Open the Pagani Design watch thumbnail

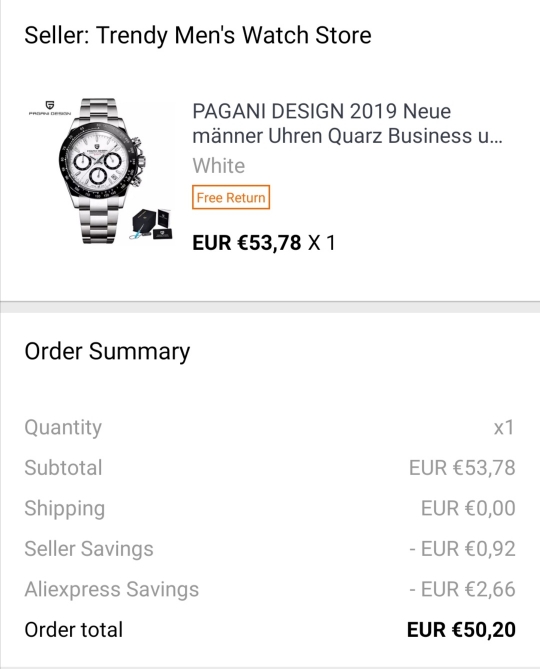tap(101, 171)
